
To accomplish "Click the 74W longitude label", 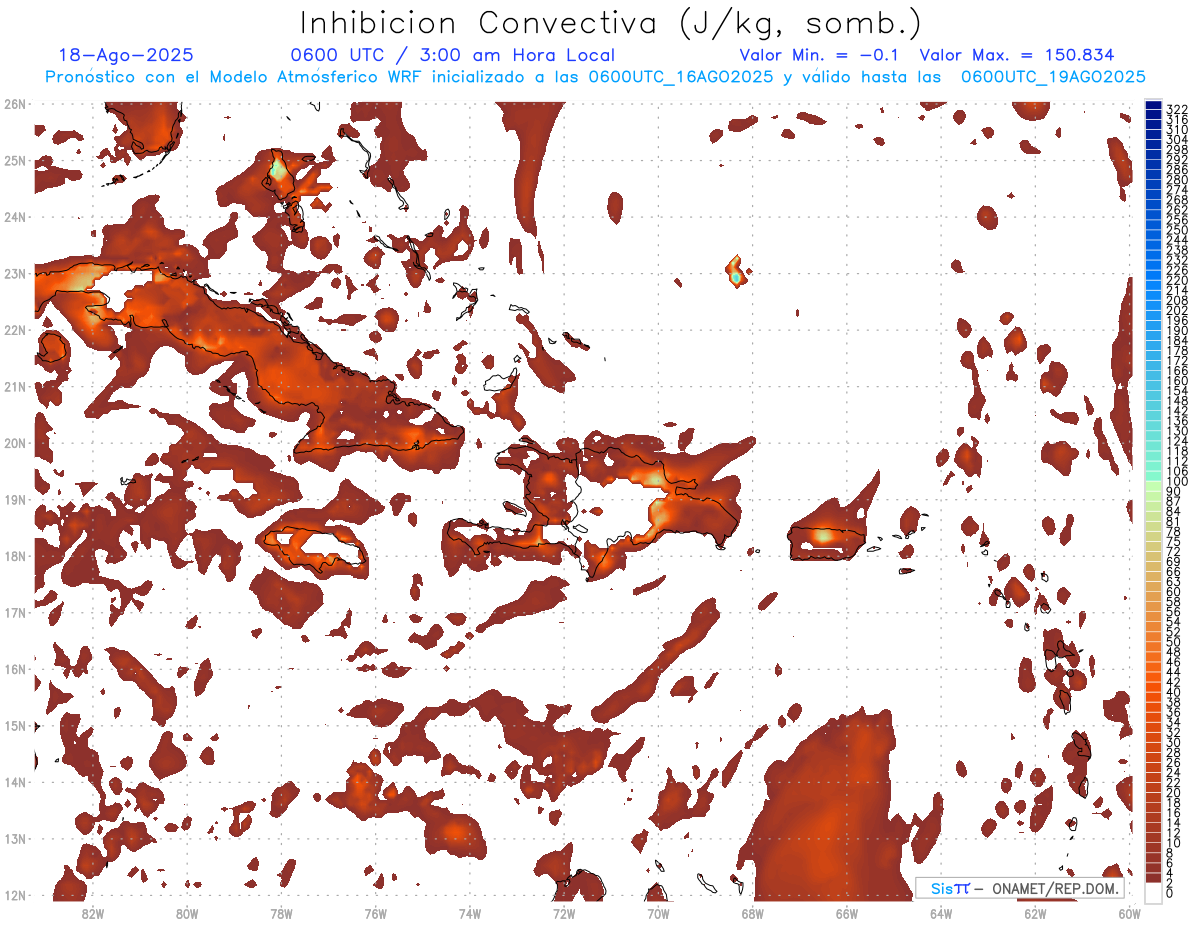I will 469,913.
